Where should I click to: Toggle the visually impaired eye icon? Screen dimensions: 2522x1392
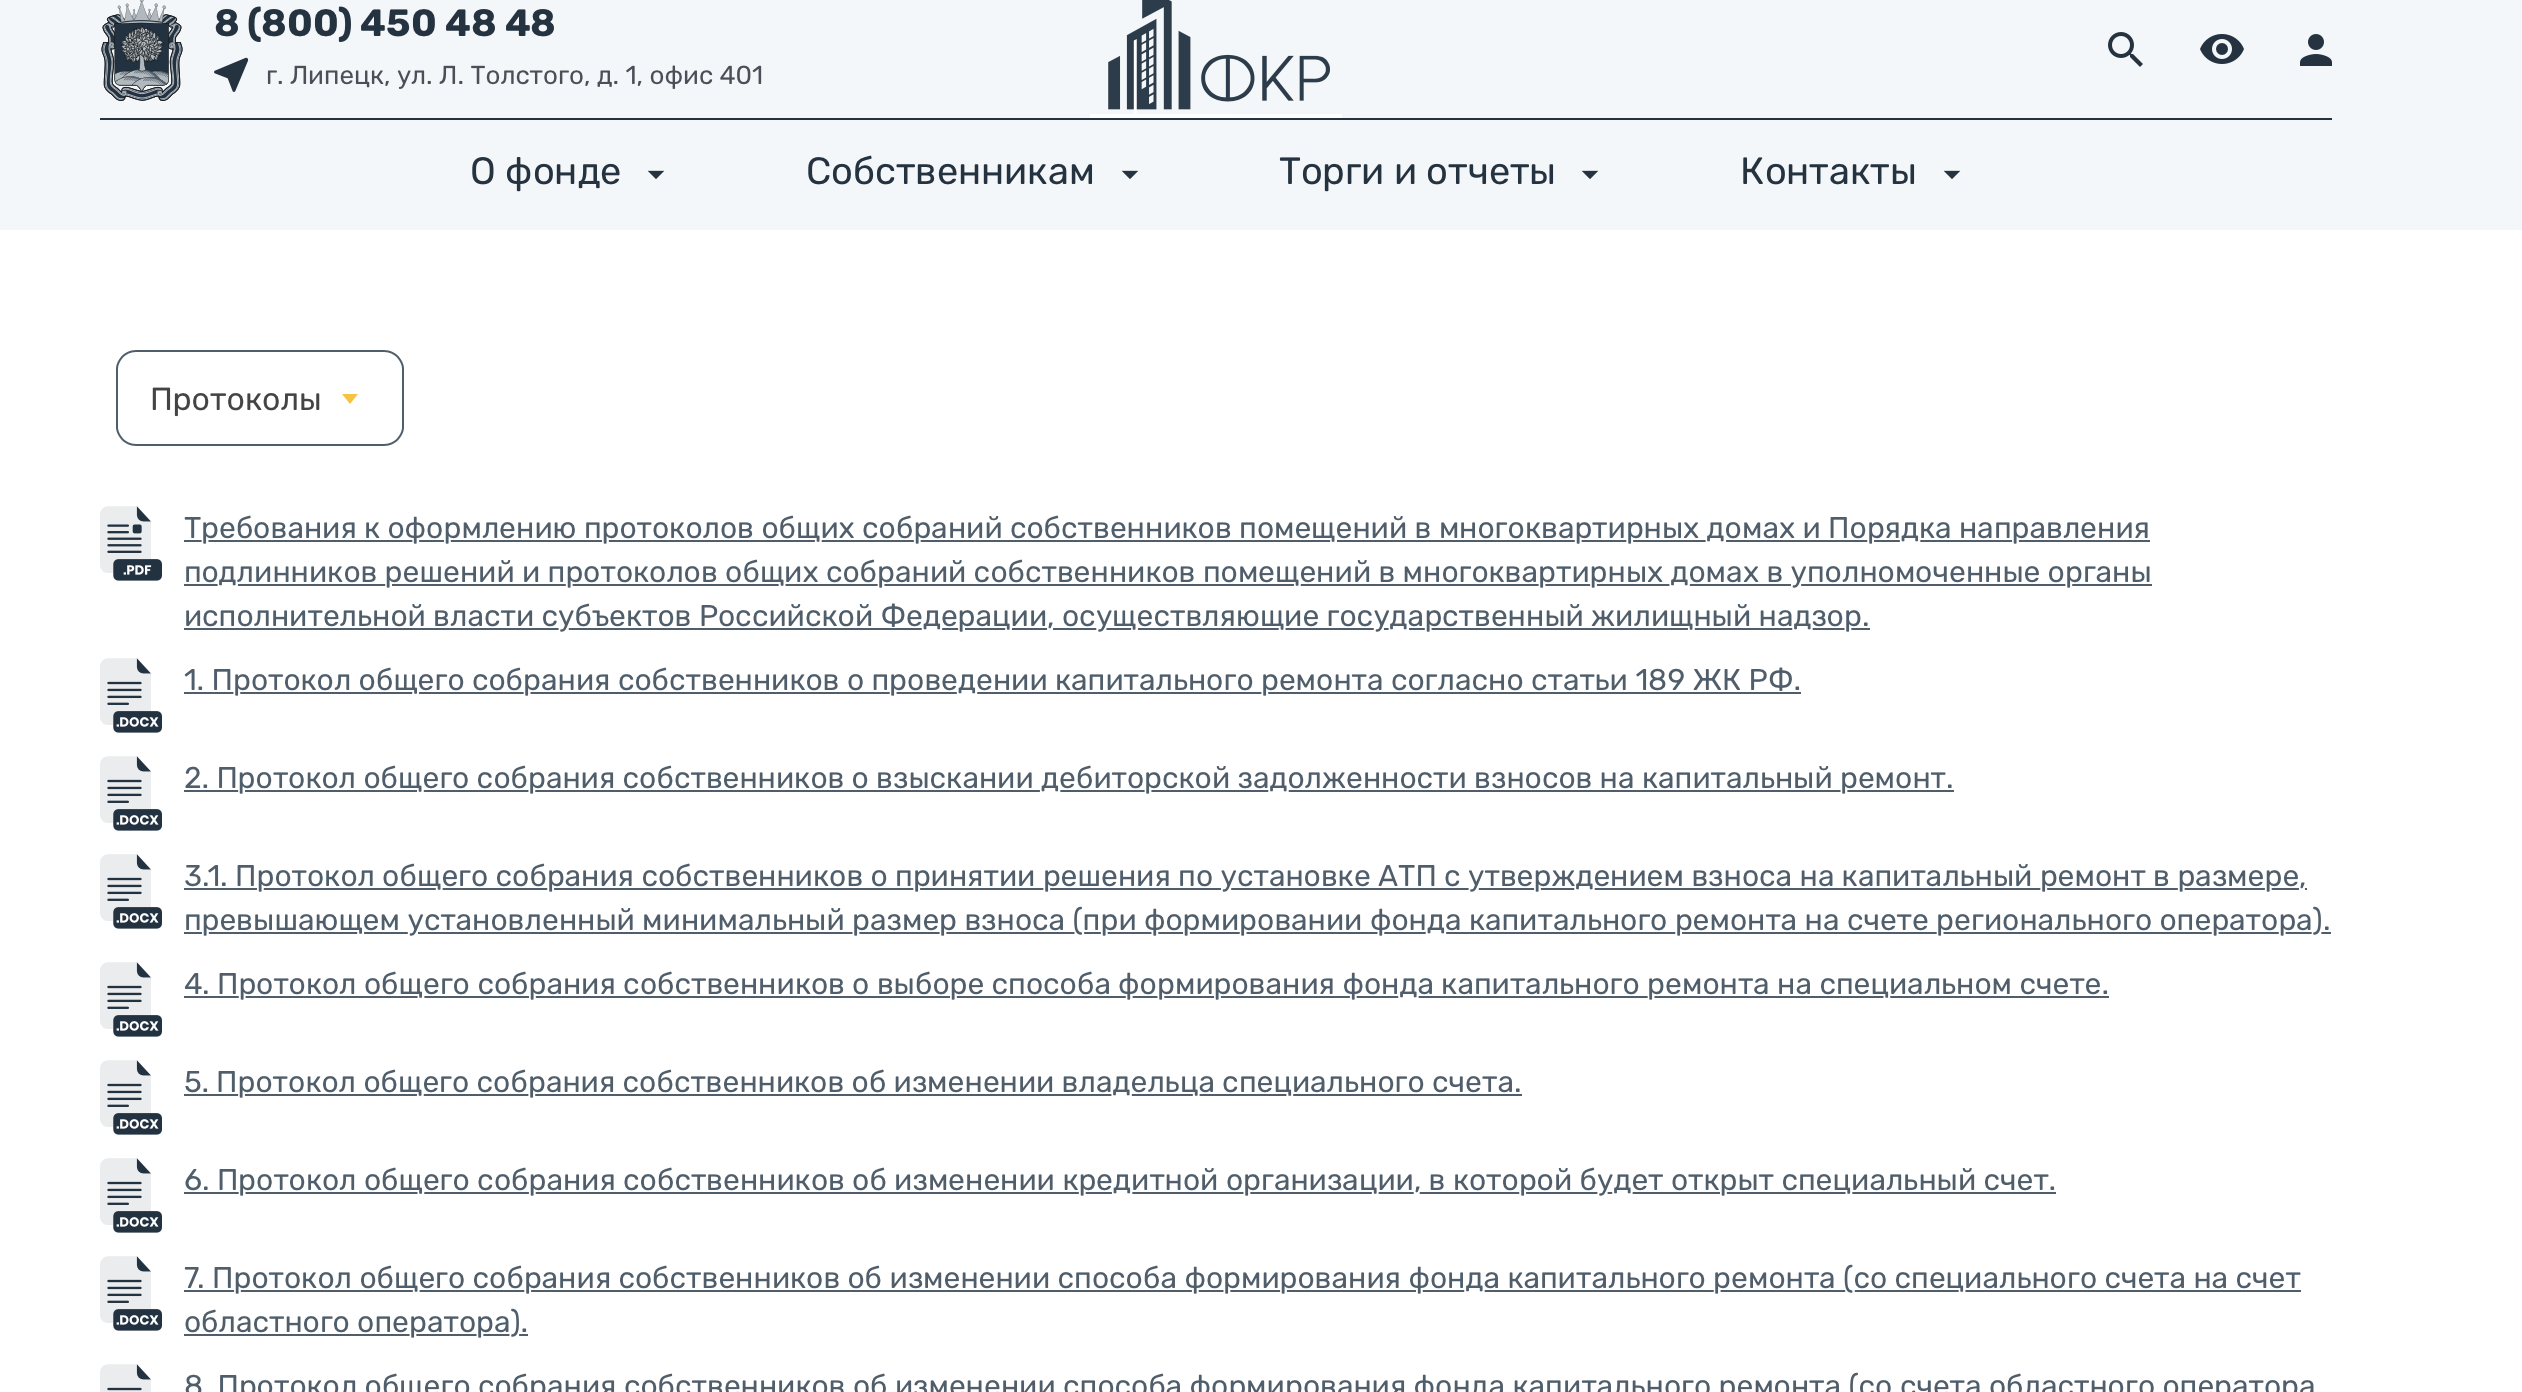coord(2221,49)
